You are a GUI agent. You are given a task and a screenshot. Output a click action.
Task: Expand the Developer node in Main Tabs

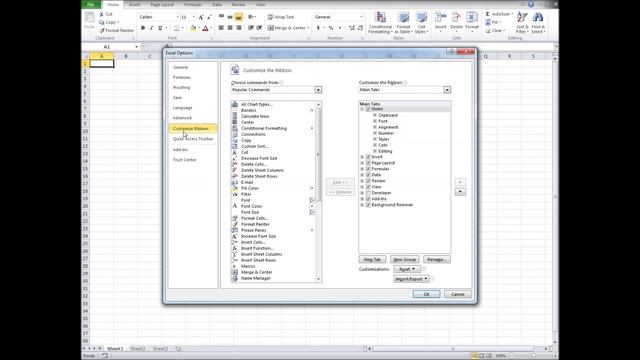pos(362,193)
